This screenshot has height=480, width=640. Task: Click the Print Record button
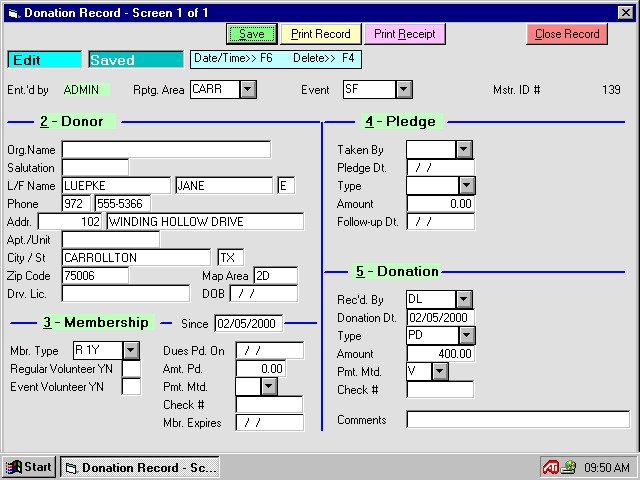(321, 34)
